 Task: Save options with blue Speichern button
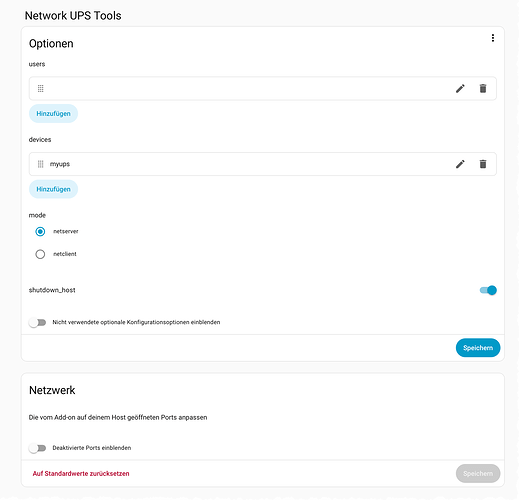[x=478, y=348]
